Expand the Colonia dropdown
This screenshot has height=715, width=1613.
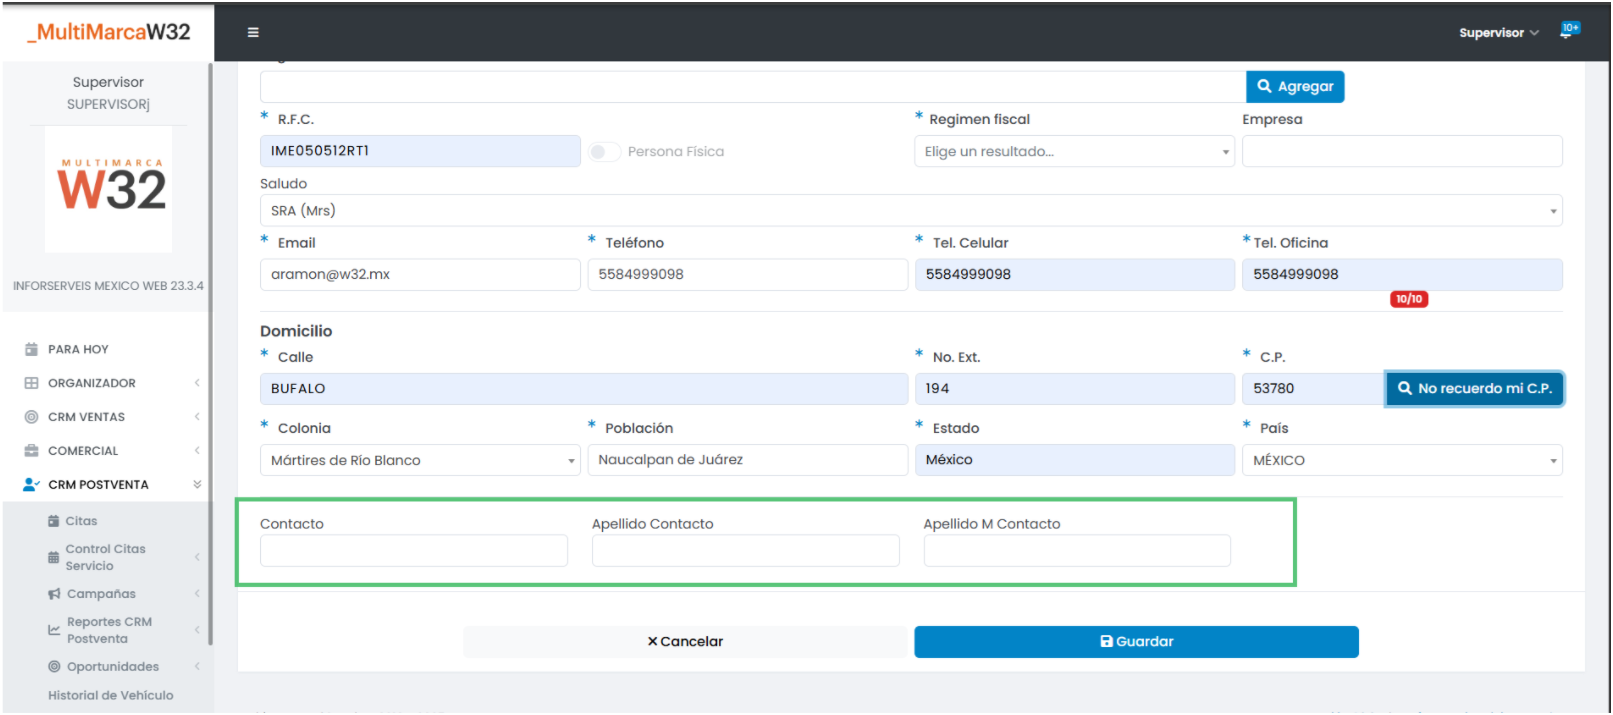point(420,460)
